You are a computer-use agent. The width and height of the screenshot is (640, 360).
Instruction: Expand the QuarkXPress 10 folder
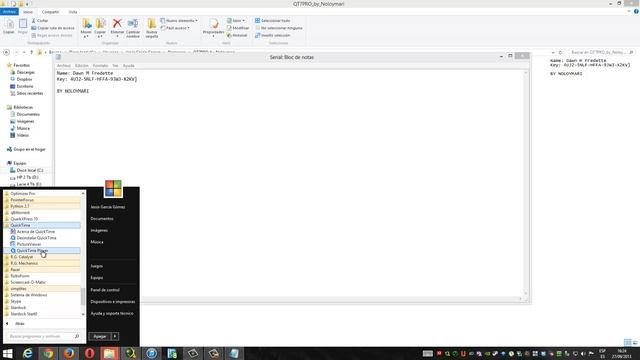pyautogui.click(x=24, y=219)
